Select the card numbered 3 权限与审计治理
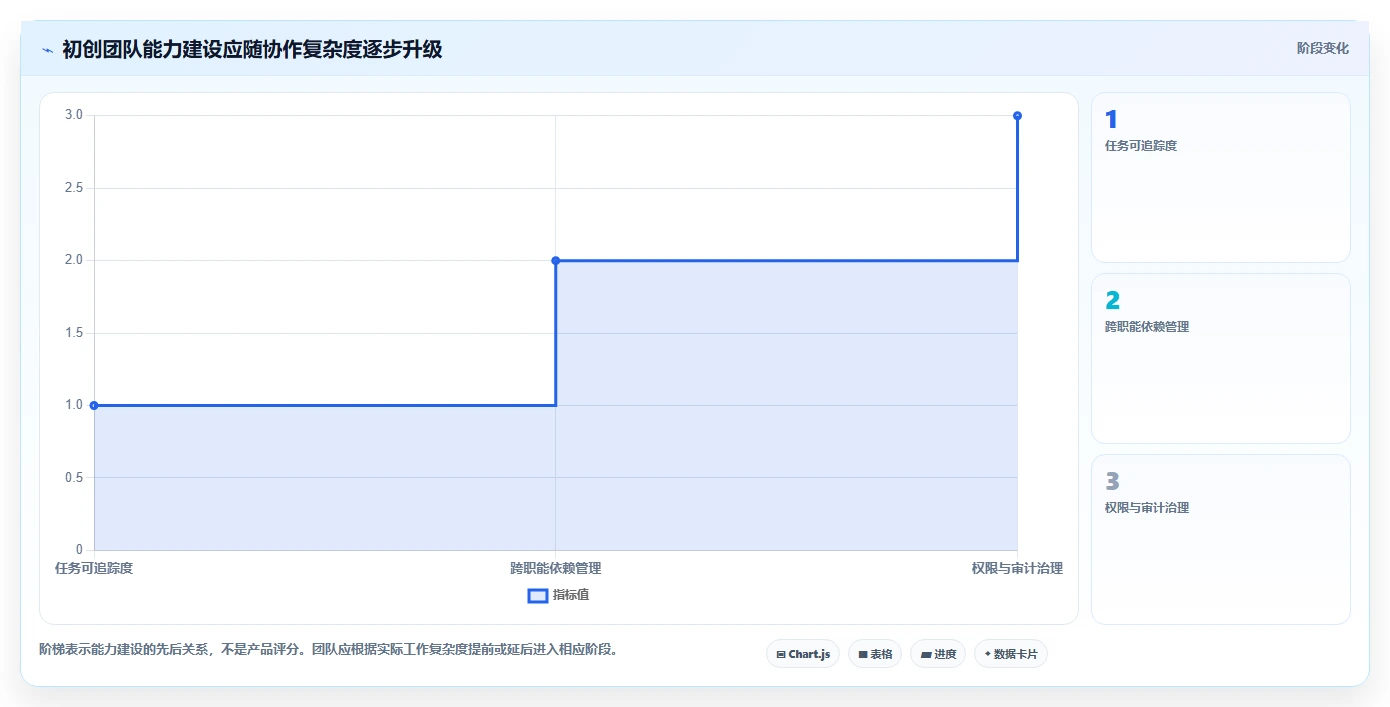 (x=1221, y=539)
